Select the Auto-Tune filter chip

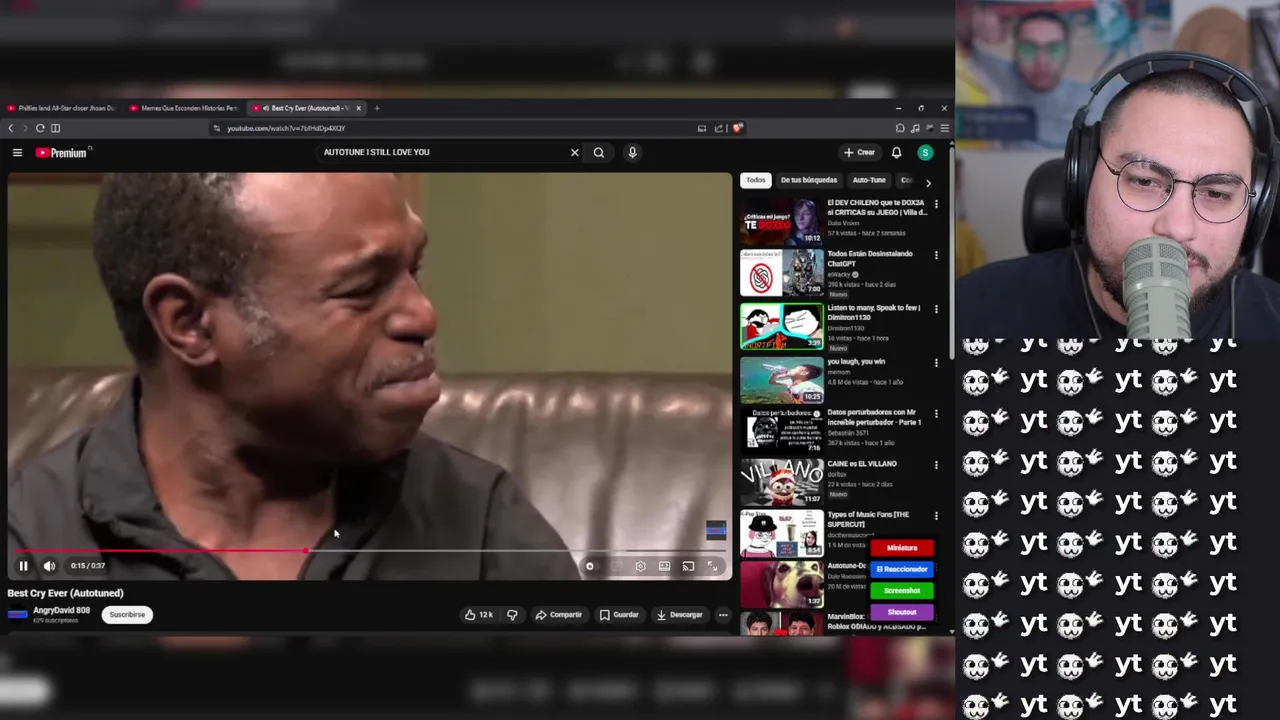coord(869,180)
